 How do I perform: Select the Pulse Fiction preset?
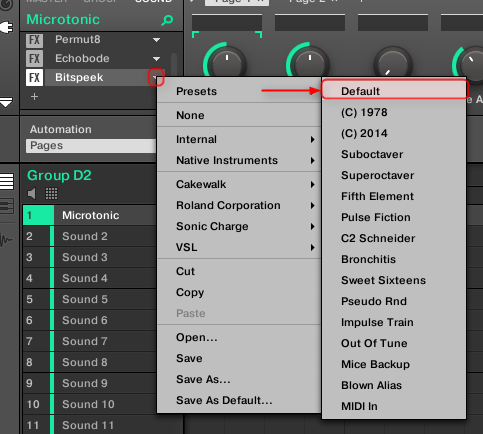pos(394,217)
